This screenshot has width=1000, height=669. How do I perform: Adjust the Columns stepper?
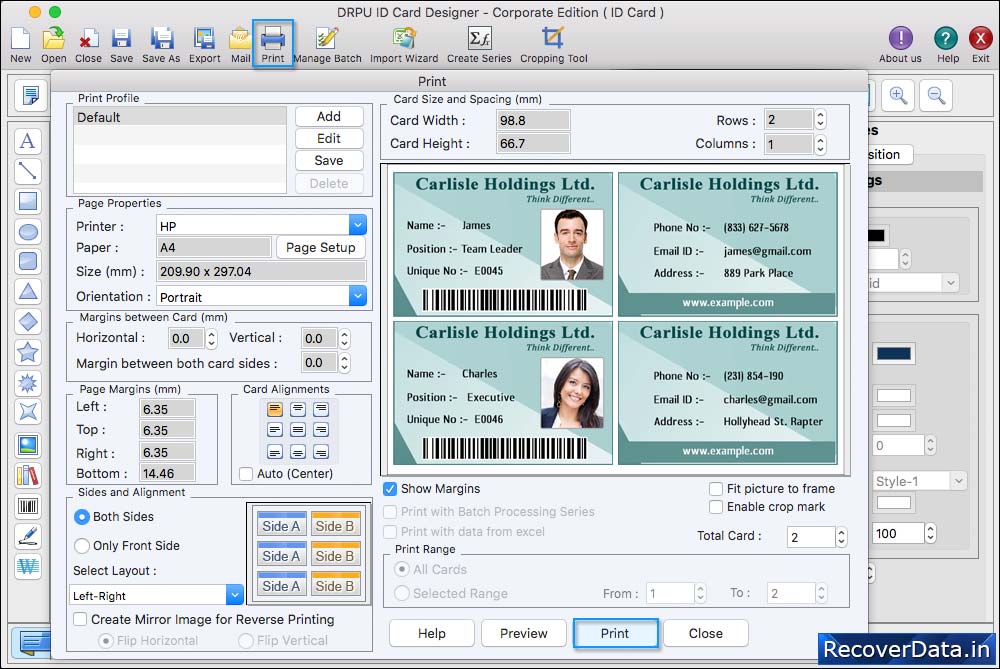pyautogui.click(x=820, y=144)
